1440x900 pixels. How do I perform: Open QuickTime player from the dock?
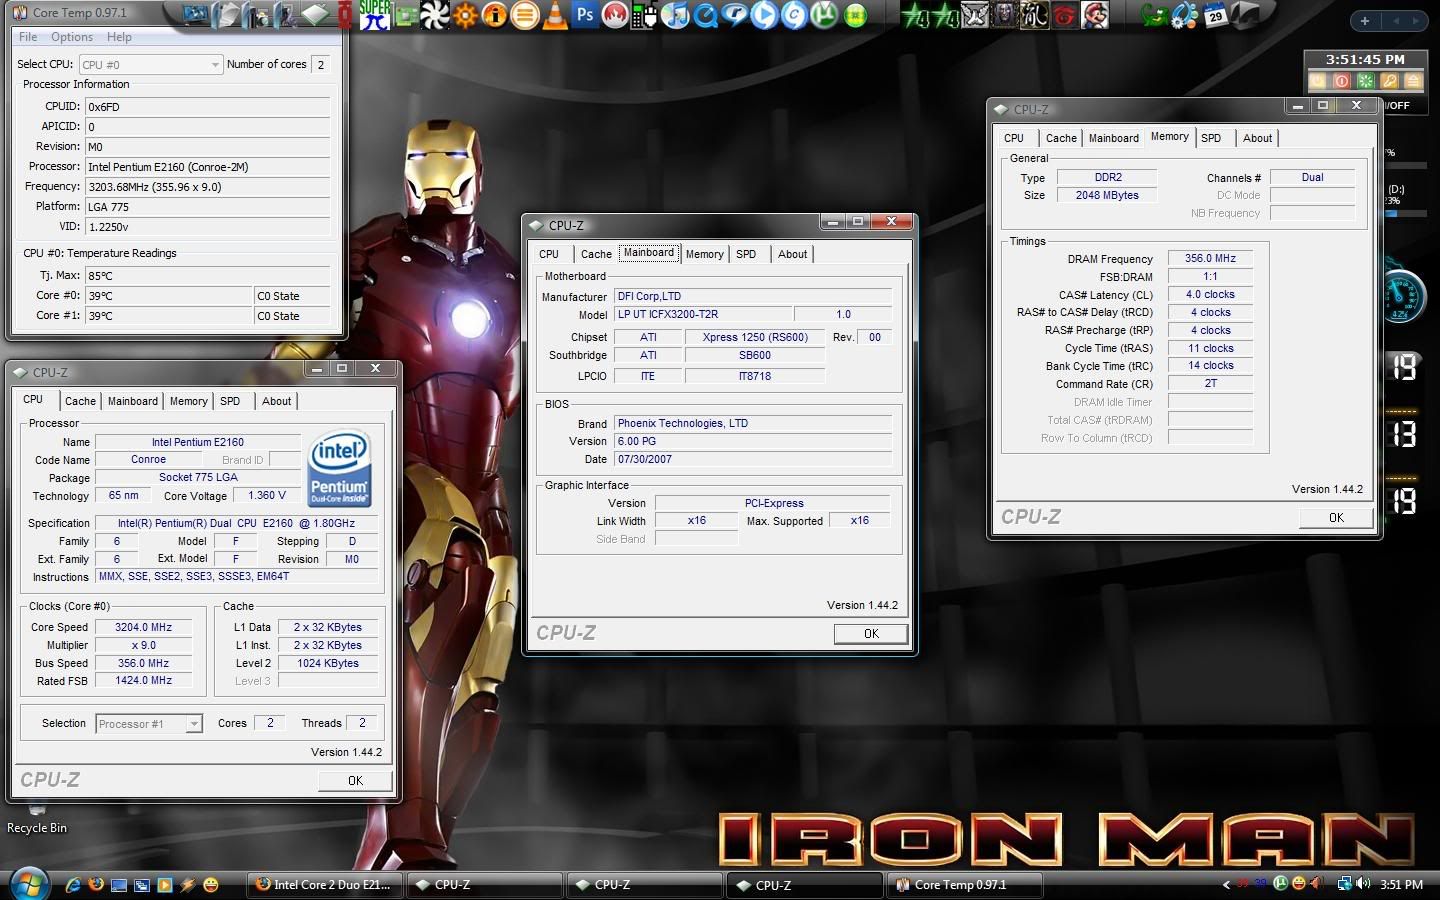pyautogui.click(x=705, y=15)
